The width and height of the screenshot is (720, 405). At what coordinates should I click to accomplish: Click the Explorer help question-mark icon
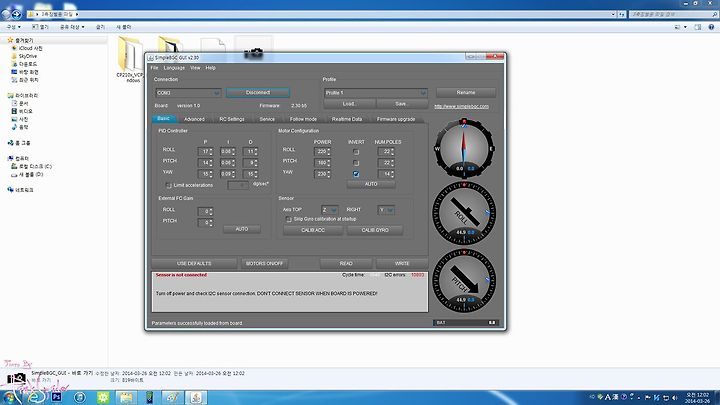(x=711, y=27)
